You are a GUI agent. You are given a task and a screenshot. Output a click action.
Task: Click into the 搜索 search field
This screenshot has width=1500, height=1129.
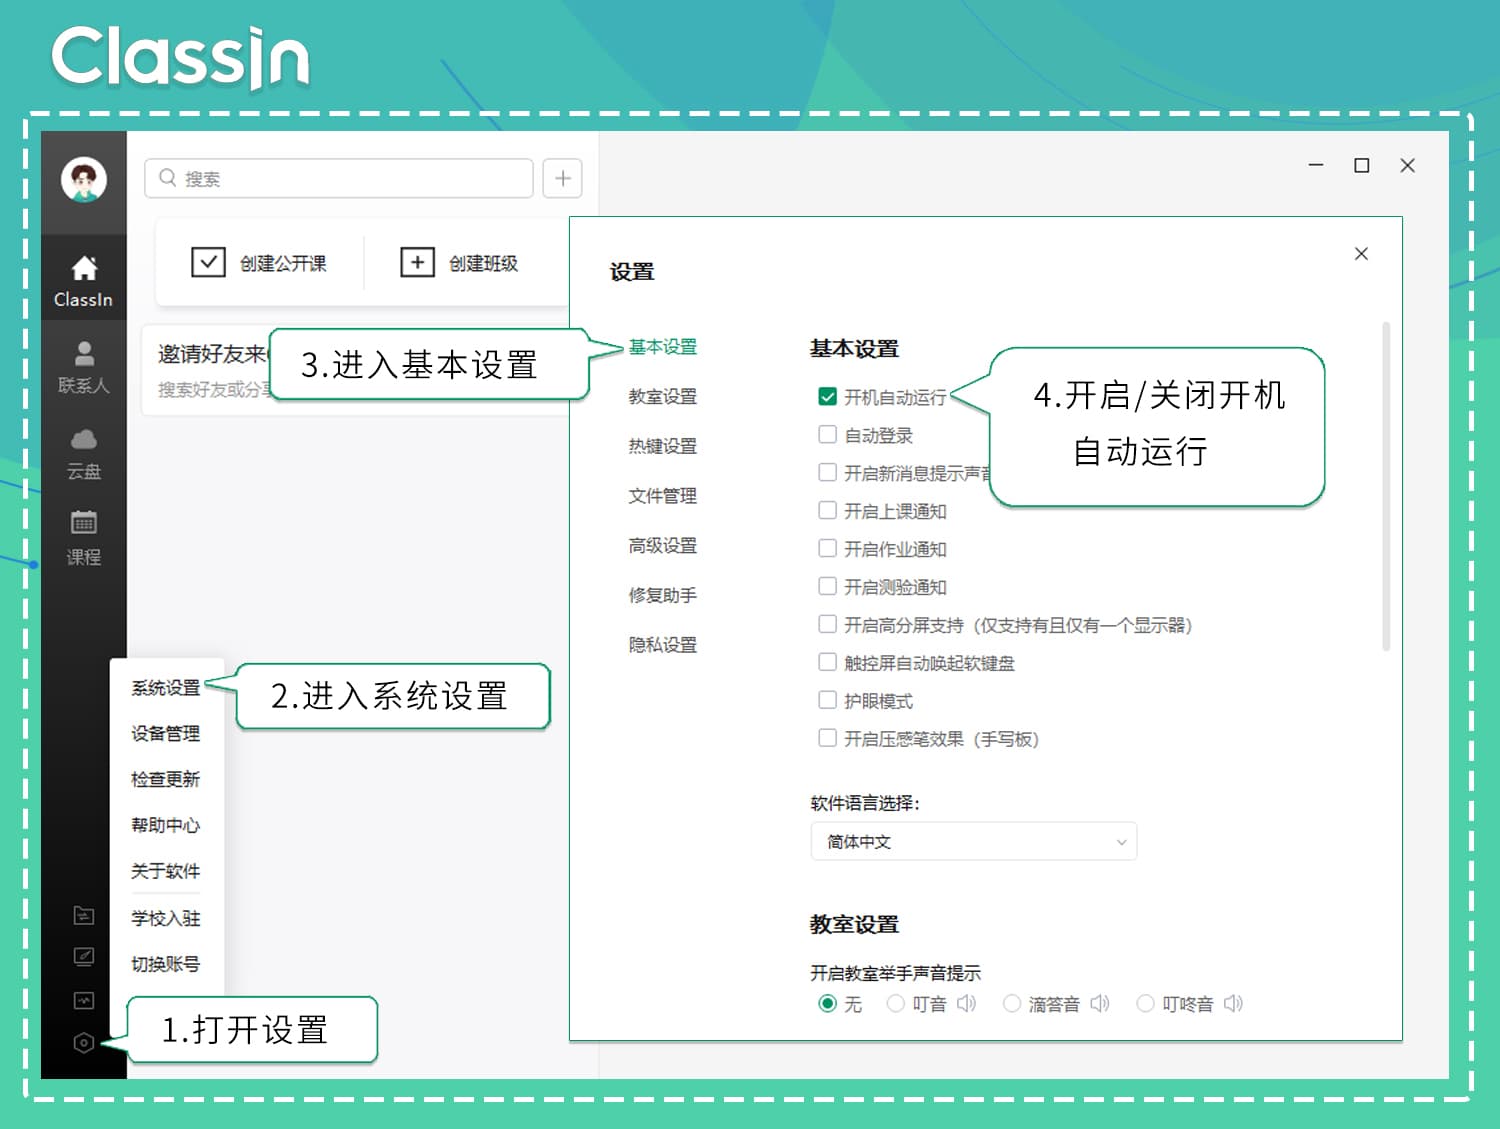339,178
